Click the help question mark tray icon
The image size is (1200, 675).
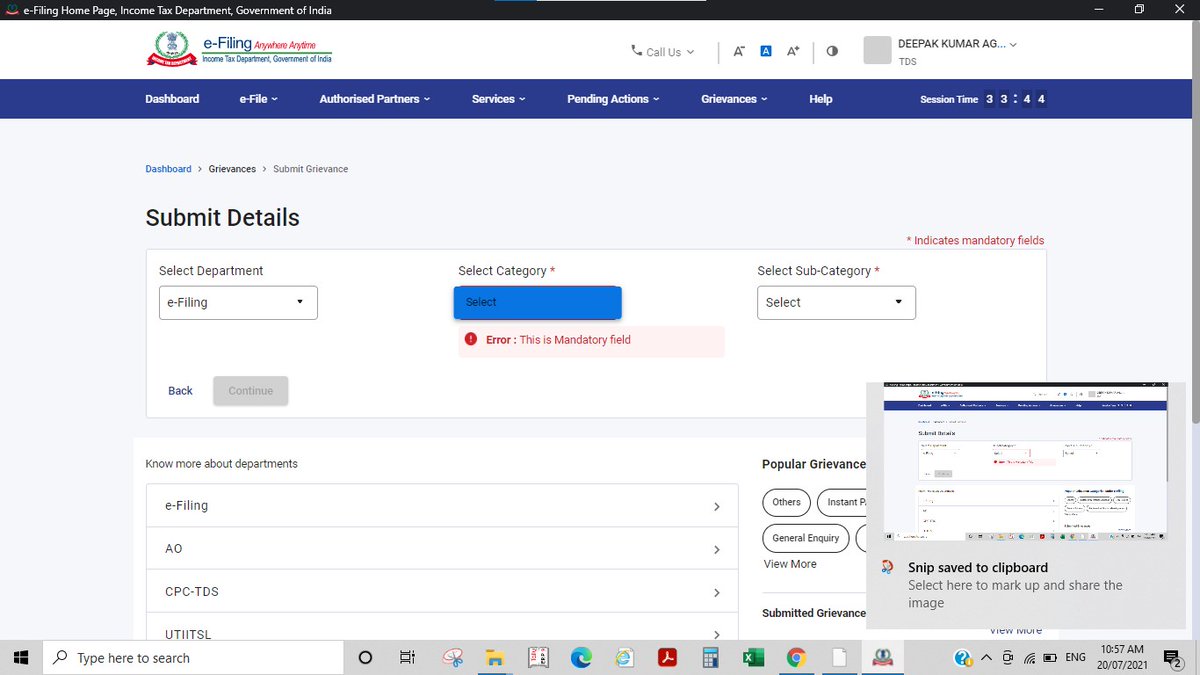(x=963, y=657)
